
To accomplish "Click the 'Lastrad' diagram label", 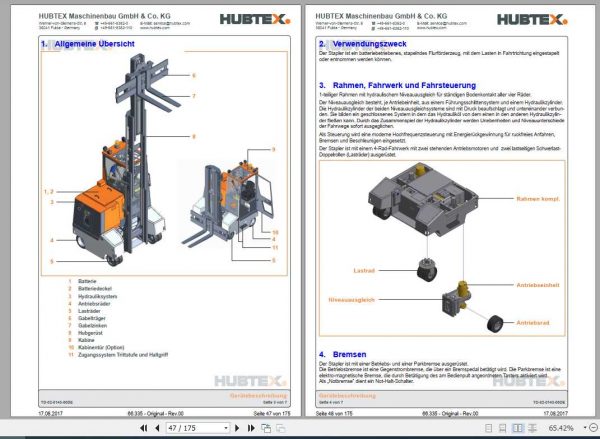I will click(364, 271).
